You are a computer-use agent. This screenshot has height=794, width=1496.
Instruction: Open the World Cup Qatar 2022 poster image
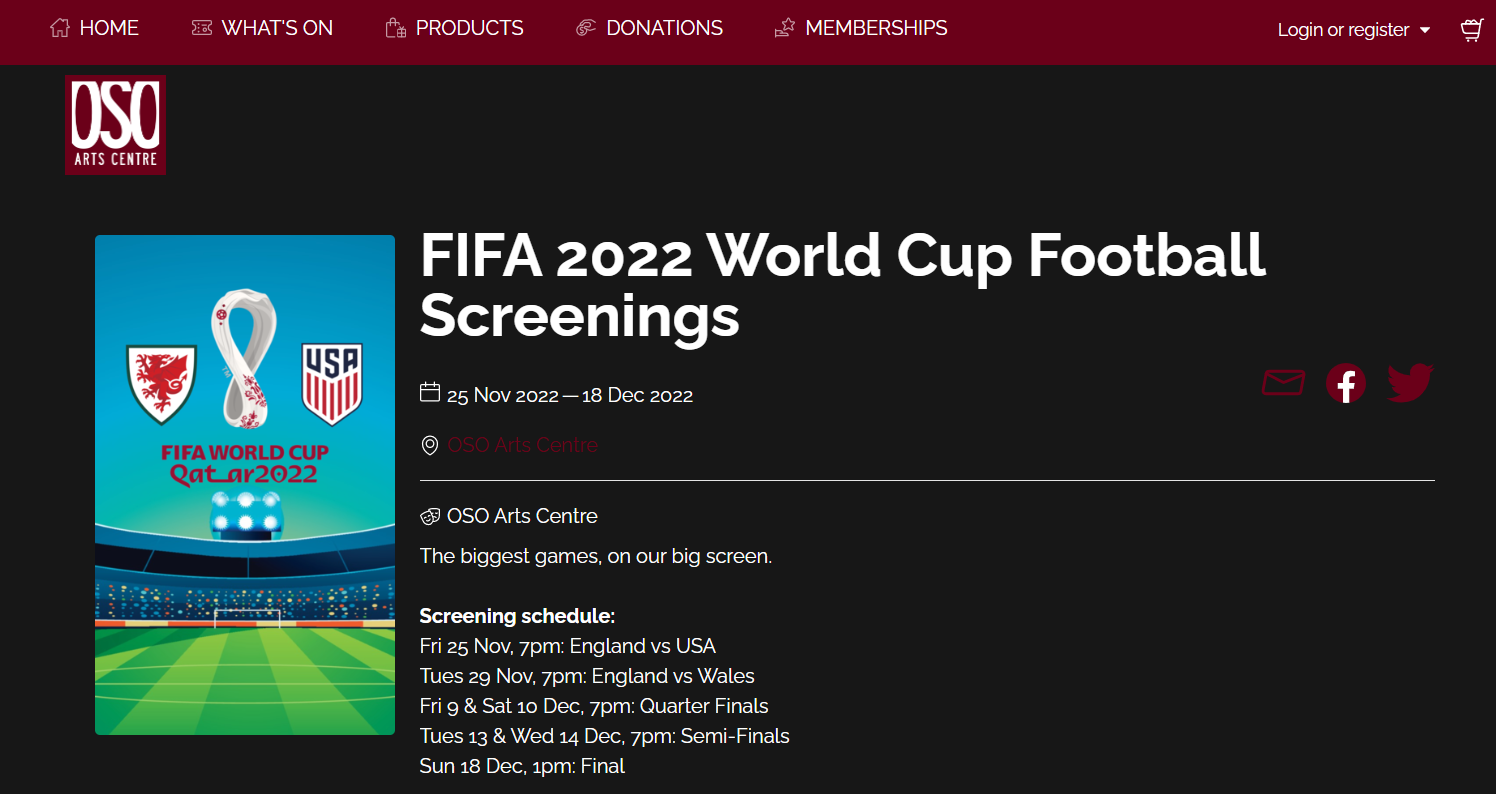(245, 485)
